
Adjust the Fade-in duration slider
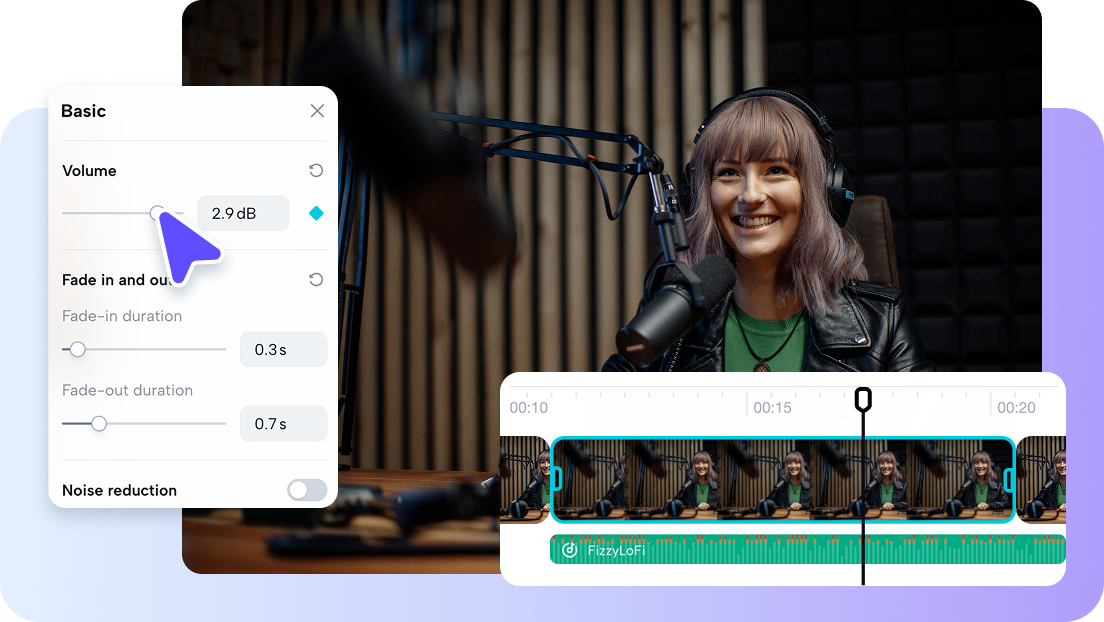78,349
